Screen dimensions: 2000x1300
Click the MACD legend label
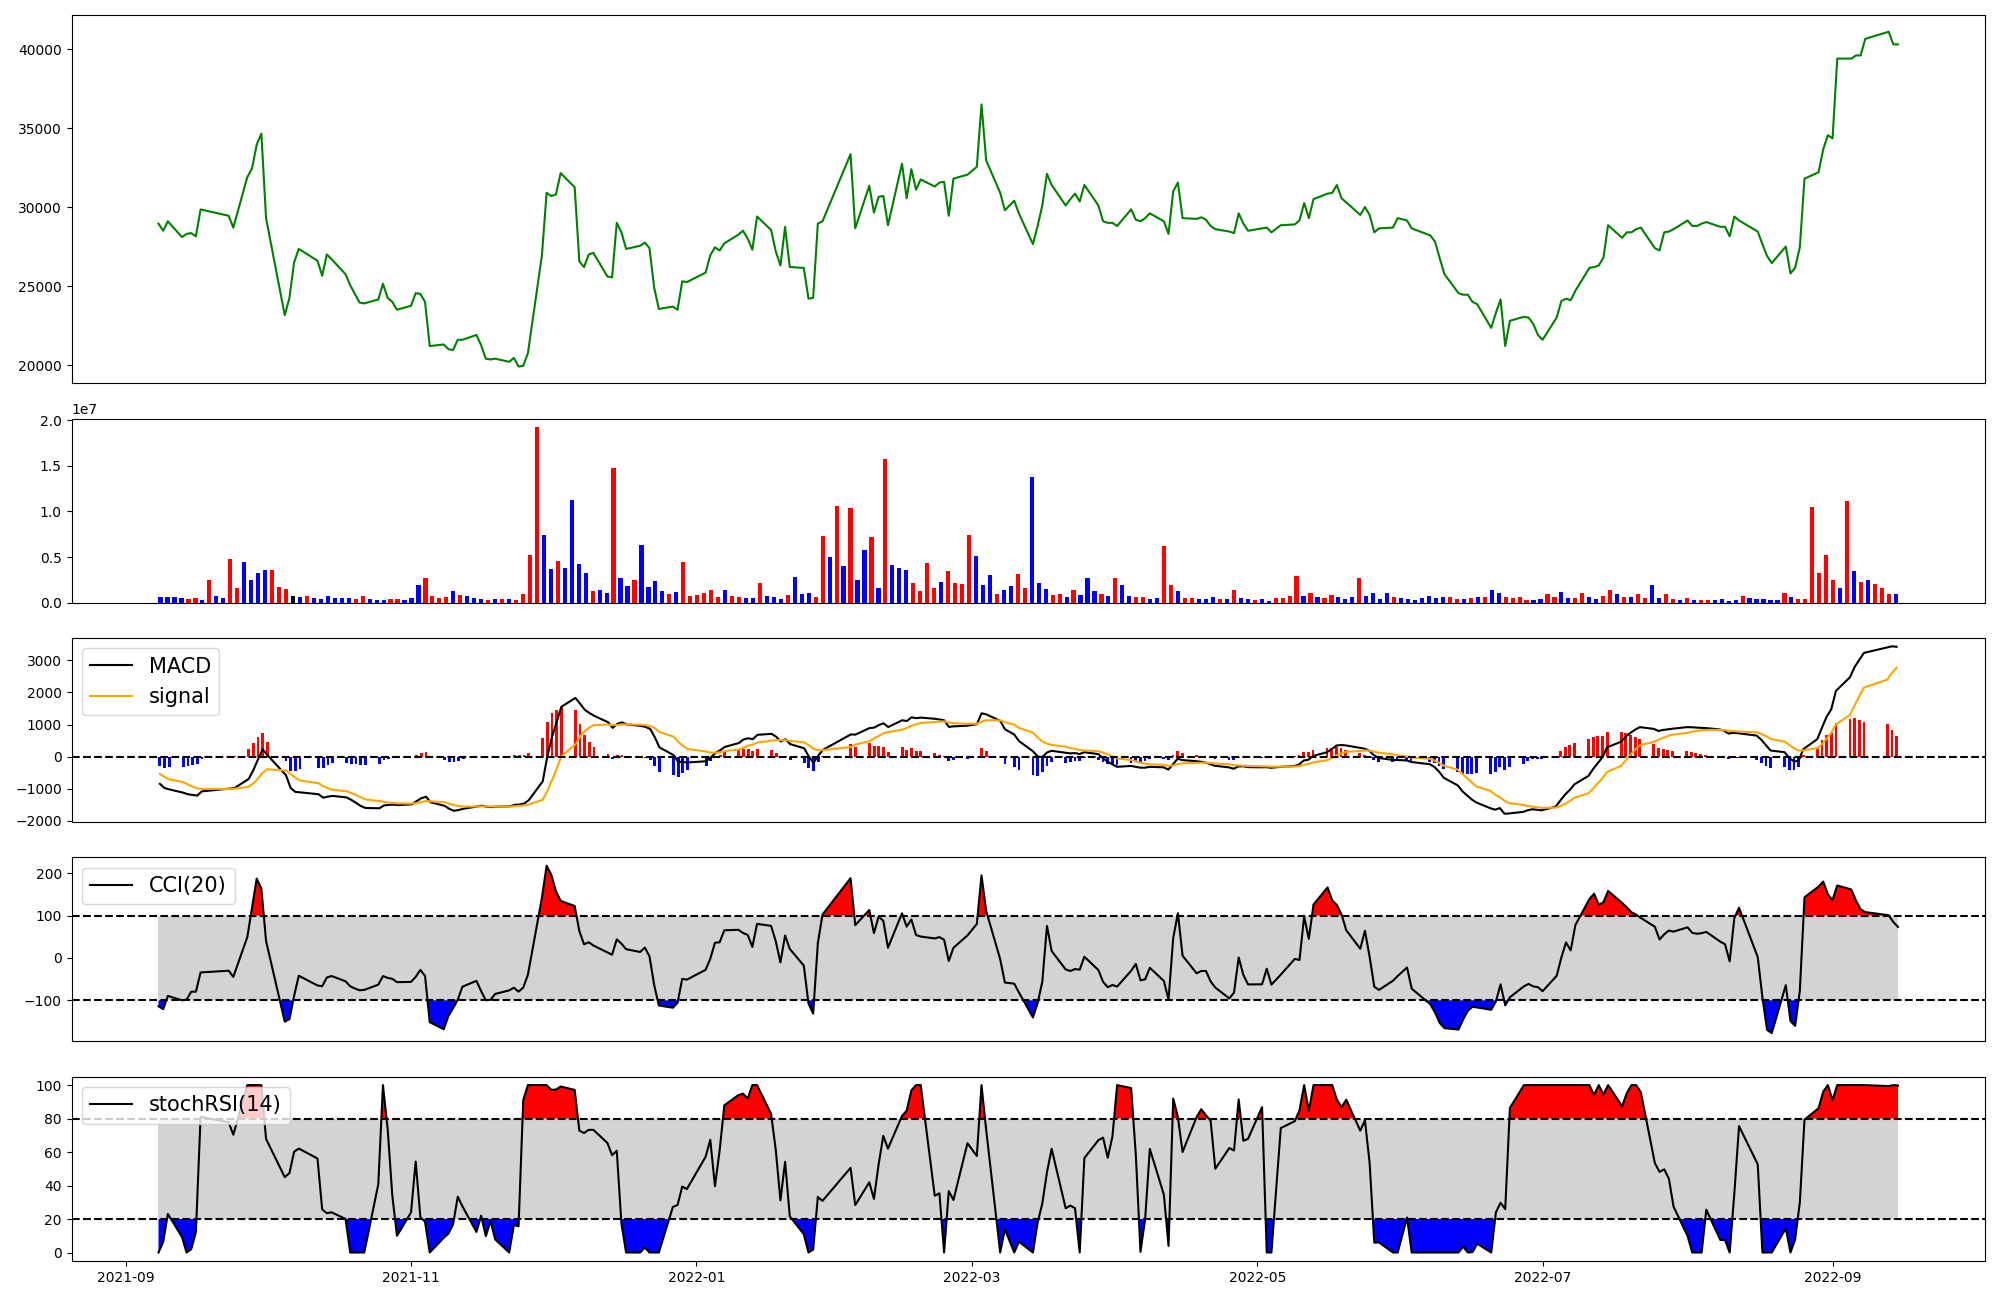pyautogui.click(x=179, y=666)
